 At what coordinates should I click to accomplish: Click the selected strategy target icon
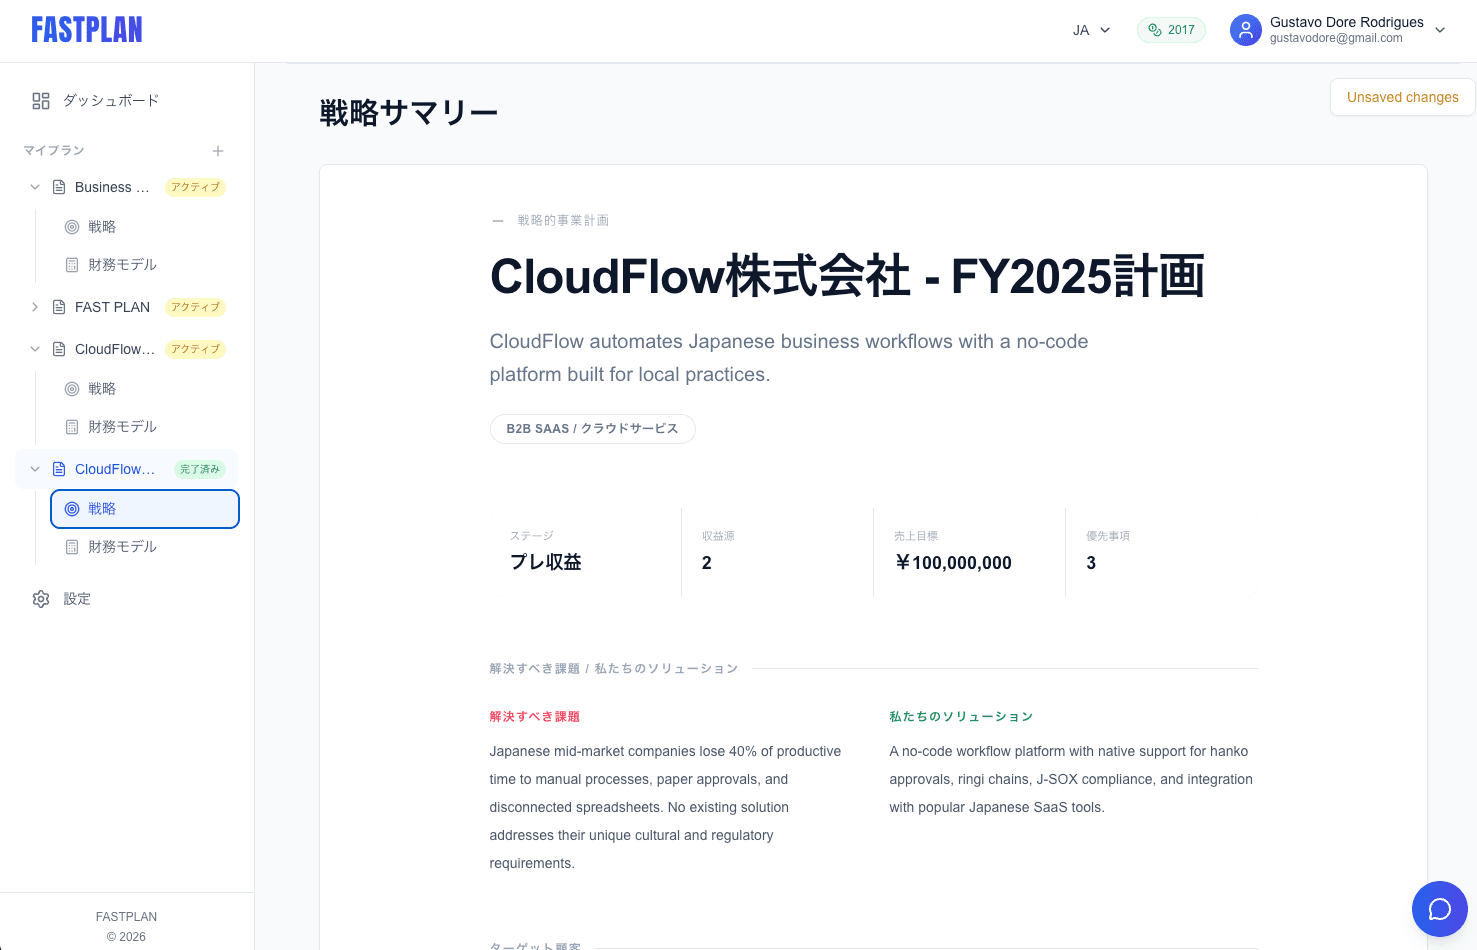pyautogui.click(x=72, y=509)
